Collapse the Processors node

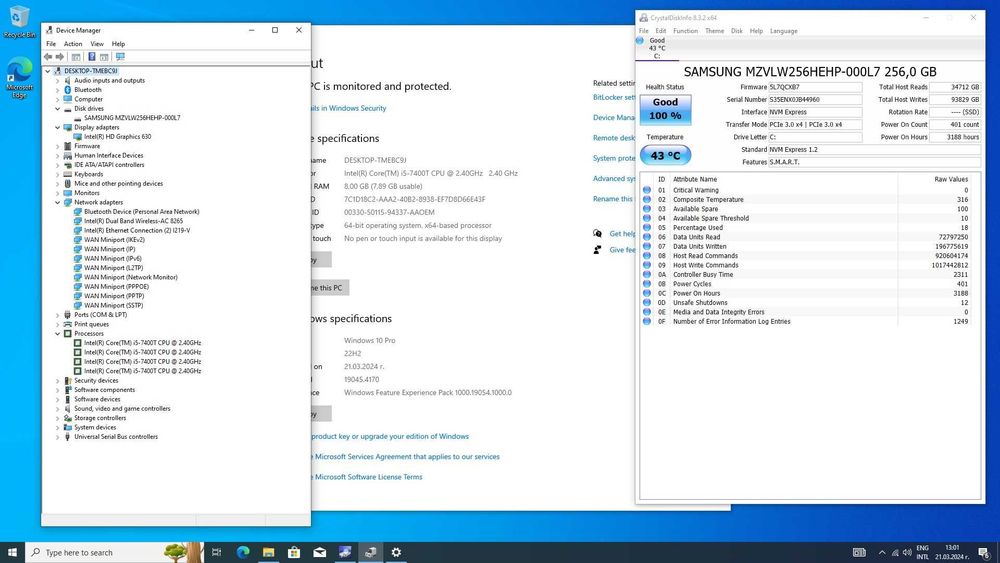pyautogui.click(x=57, y=333)
